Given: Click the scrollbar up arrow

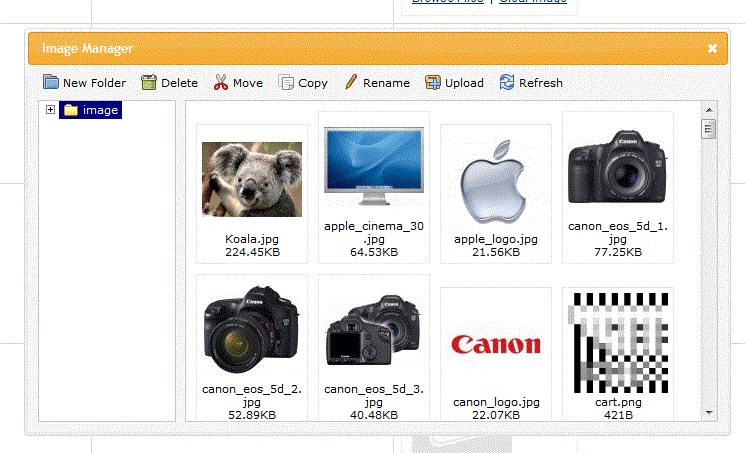Looking at the screenshot, I should coord(708,109).
